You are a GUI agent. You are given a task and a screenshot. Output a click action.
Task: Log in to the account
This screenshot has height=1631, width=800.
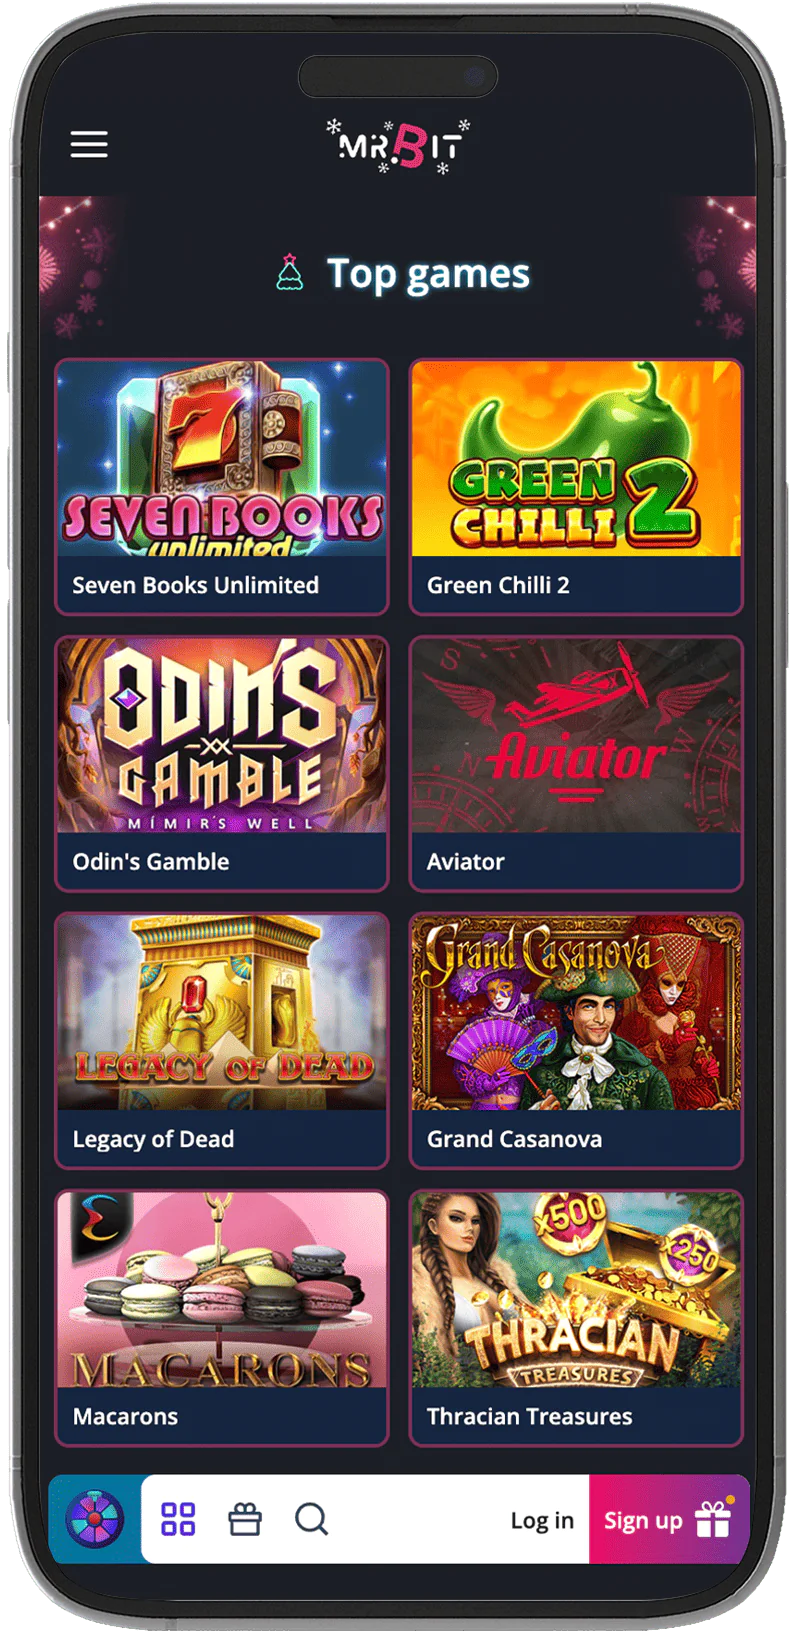pyautogui.click(x=542, y=1520)
